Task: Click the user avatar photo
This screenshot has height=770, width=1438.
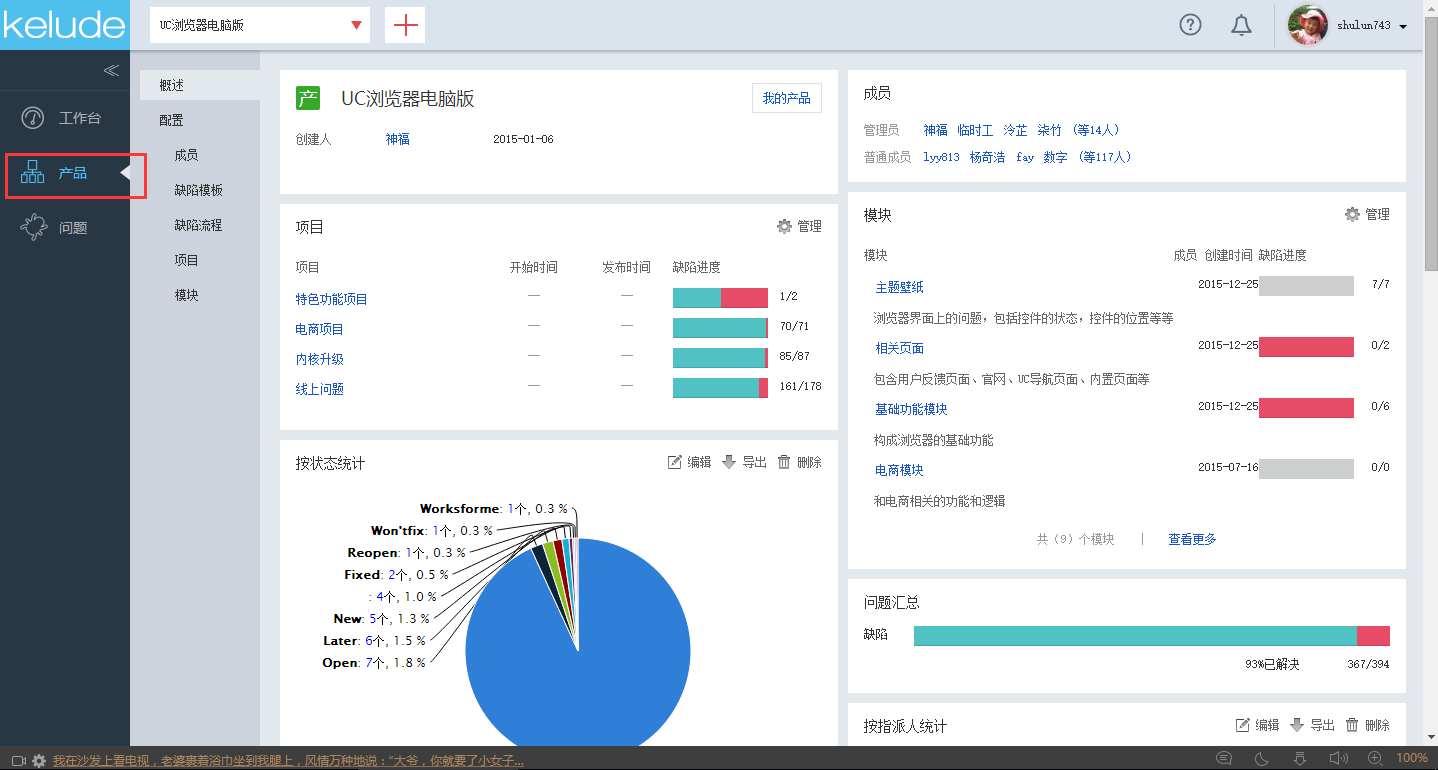Action: [x=1307, y=26]
